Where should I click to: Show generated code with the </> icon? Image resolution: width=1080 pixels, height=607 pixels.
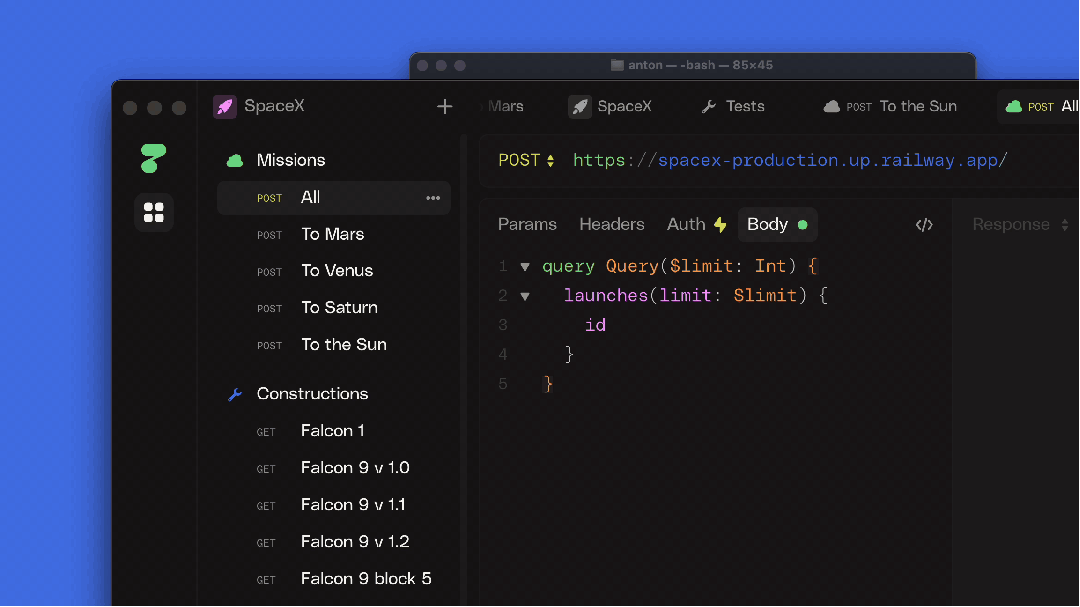coord(924,225)
